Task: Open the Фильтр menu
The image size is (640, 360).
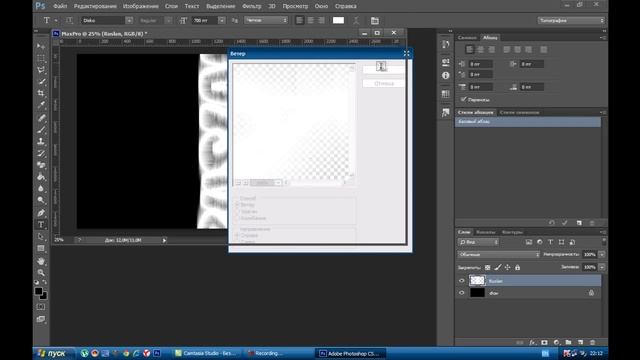Action: pos(251,6)
